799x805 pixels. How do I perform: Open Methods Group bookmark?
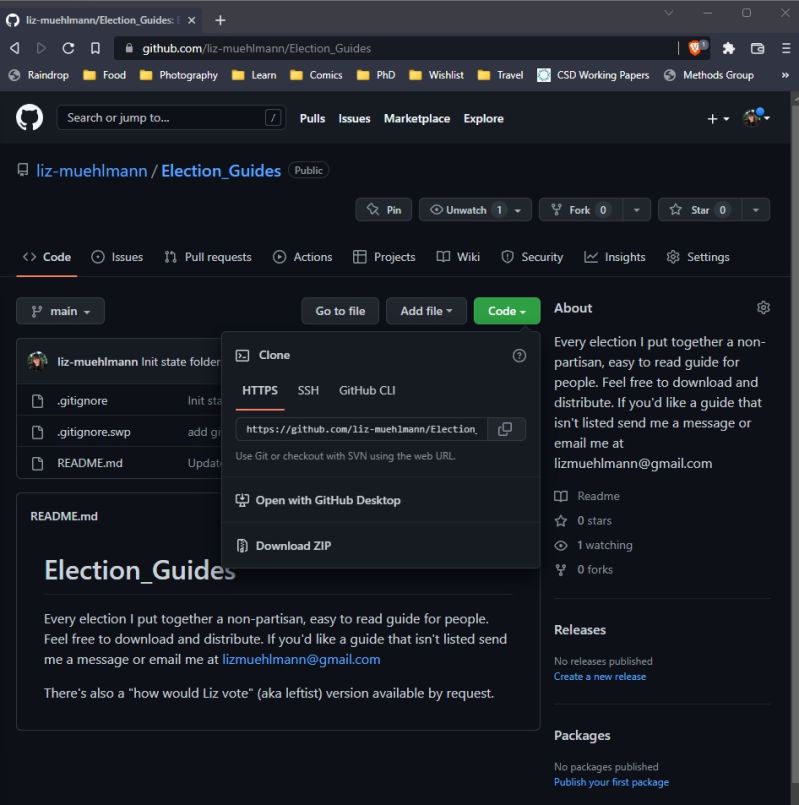tap(709, 75)
